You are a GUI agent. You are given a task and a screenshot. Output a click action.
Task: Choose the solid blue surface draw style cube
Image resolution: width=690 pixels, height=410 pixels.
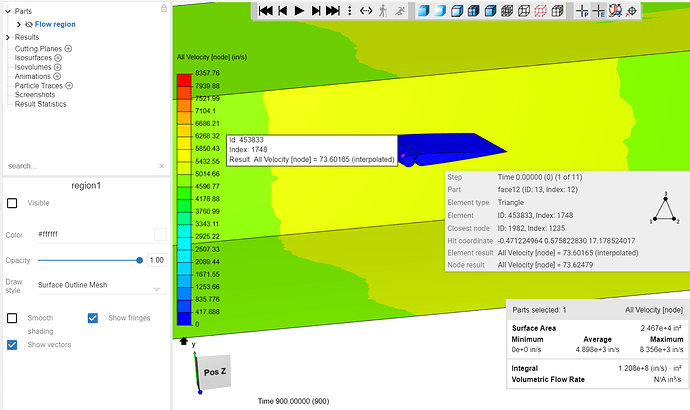(423, 11)
